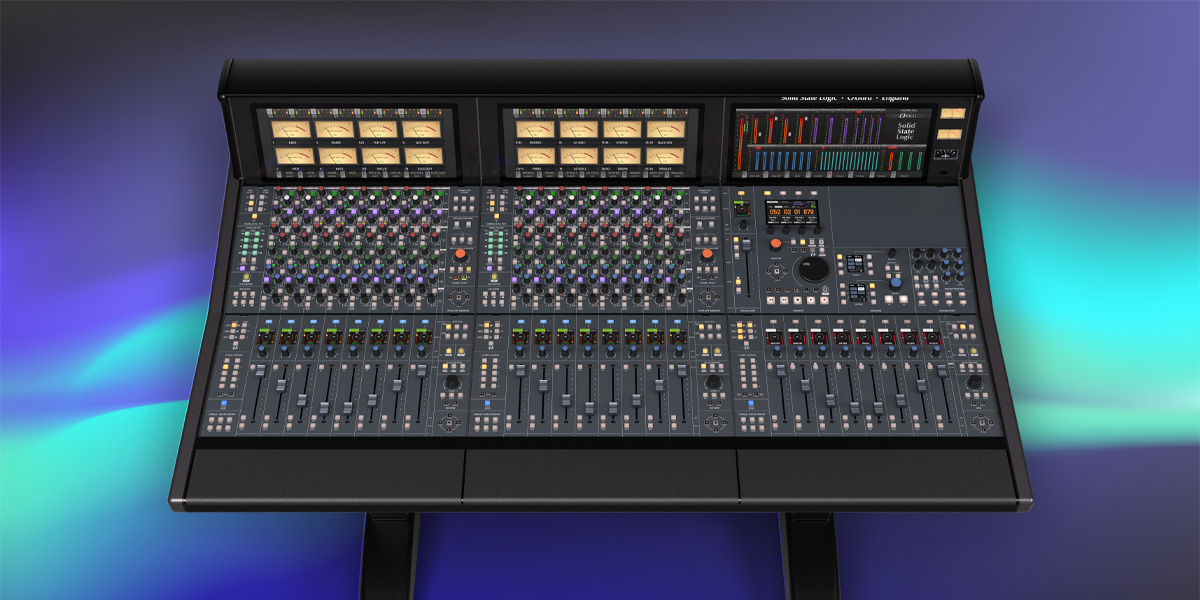The image size is (1200, 600).
Task: Toggle the blue button in left fader bay
Action: pyautogui.click(x=225, y=405)
